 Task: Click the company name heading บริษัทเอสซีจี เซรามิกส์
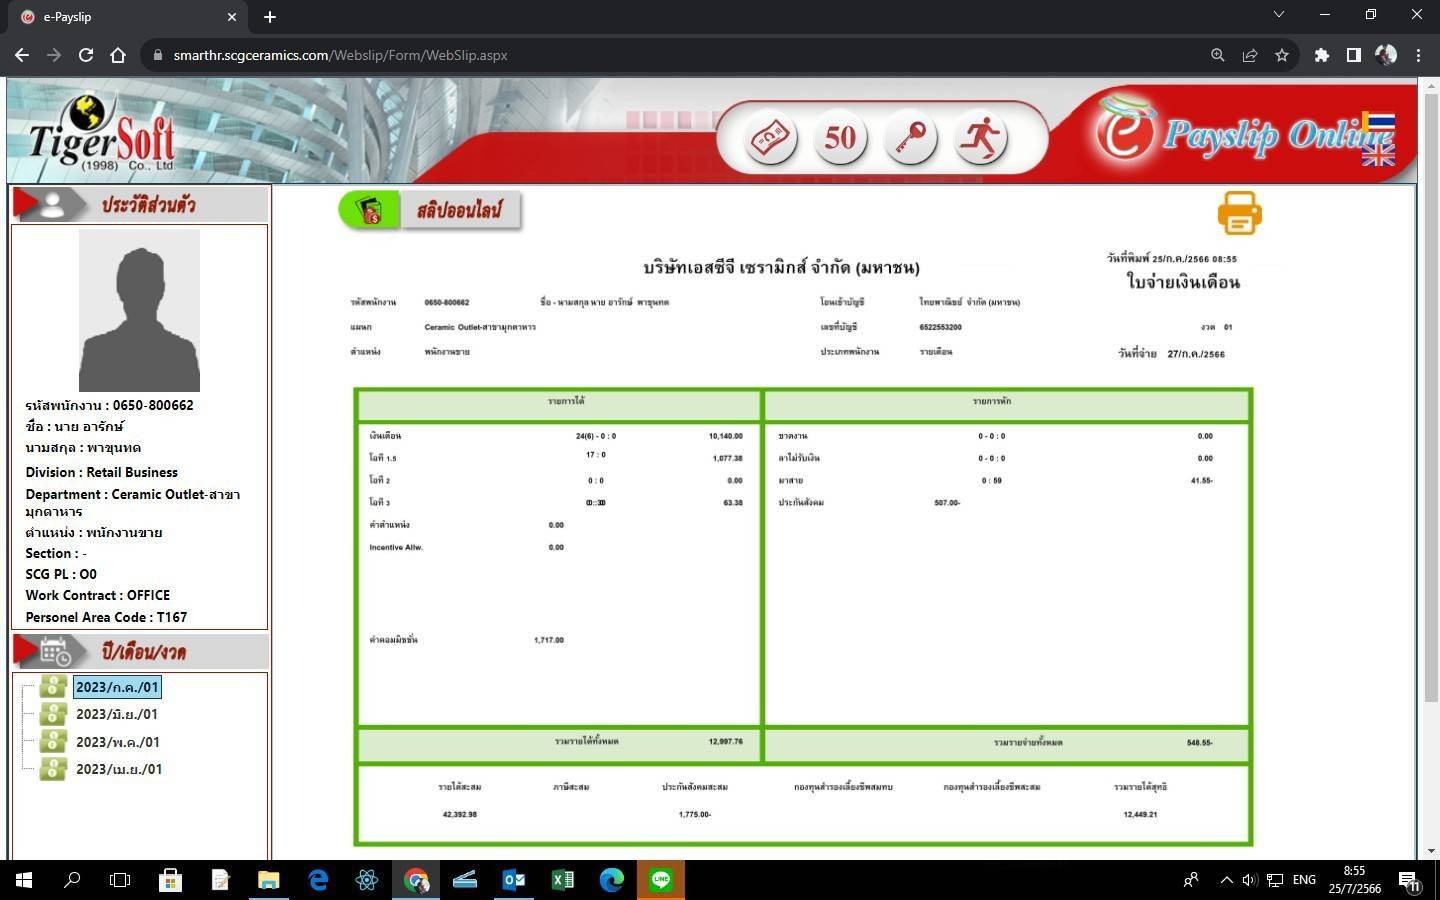pyautogui.click(x=781, y=268)
